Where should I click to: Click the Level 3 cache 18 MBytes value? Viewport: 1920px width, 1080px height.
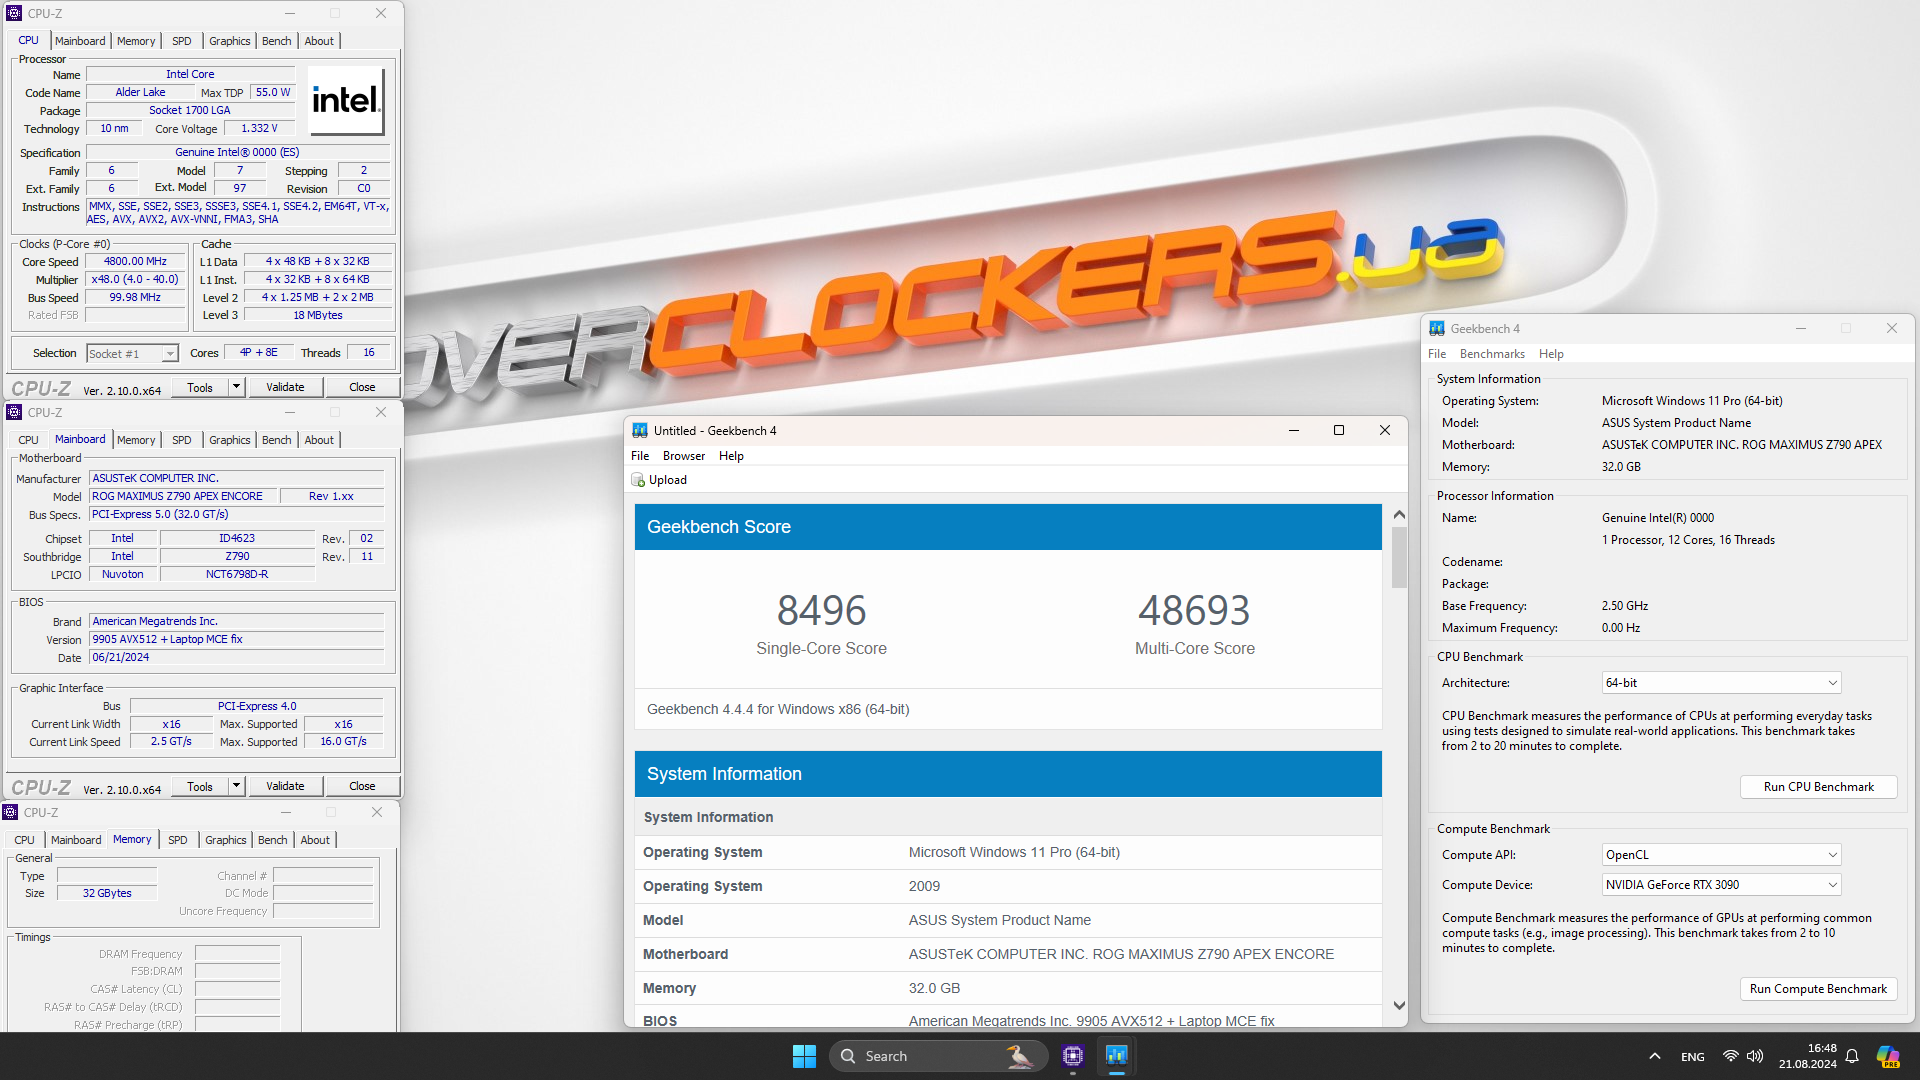[x=318, y=315]
